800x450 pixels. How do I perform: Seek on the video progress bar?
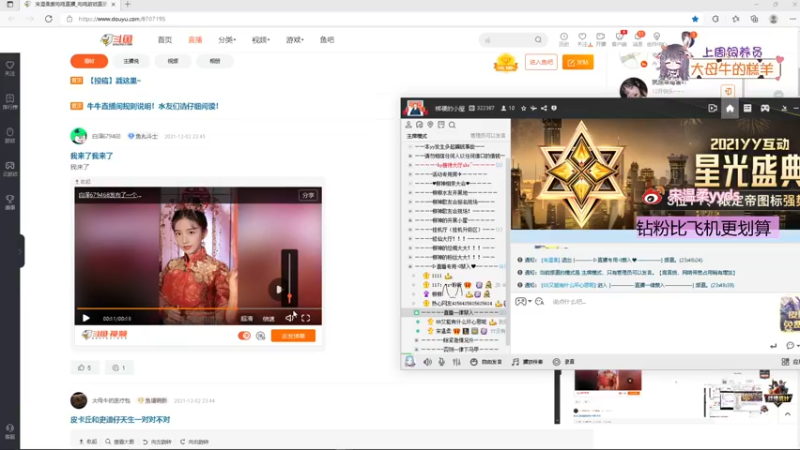point(198,308)
